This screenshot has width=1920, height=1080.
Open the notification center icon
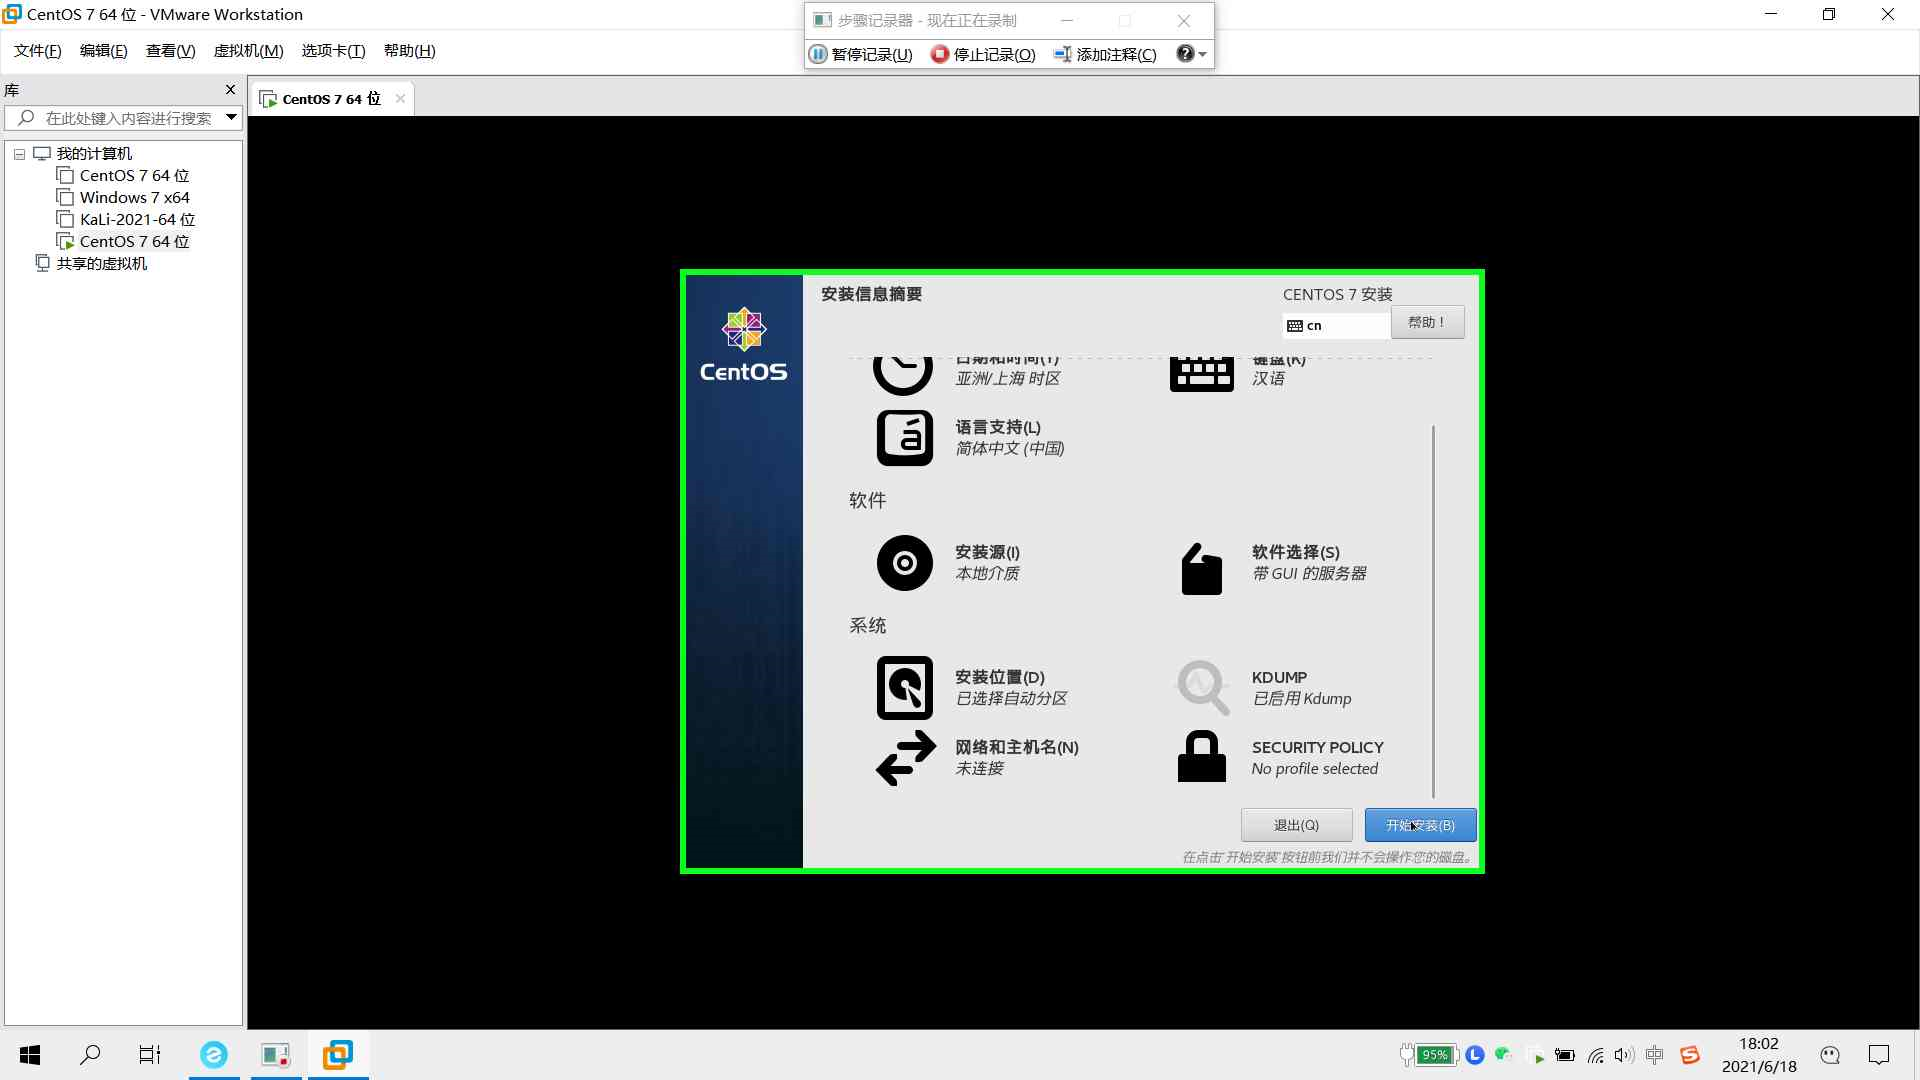click(1879, 1055)
